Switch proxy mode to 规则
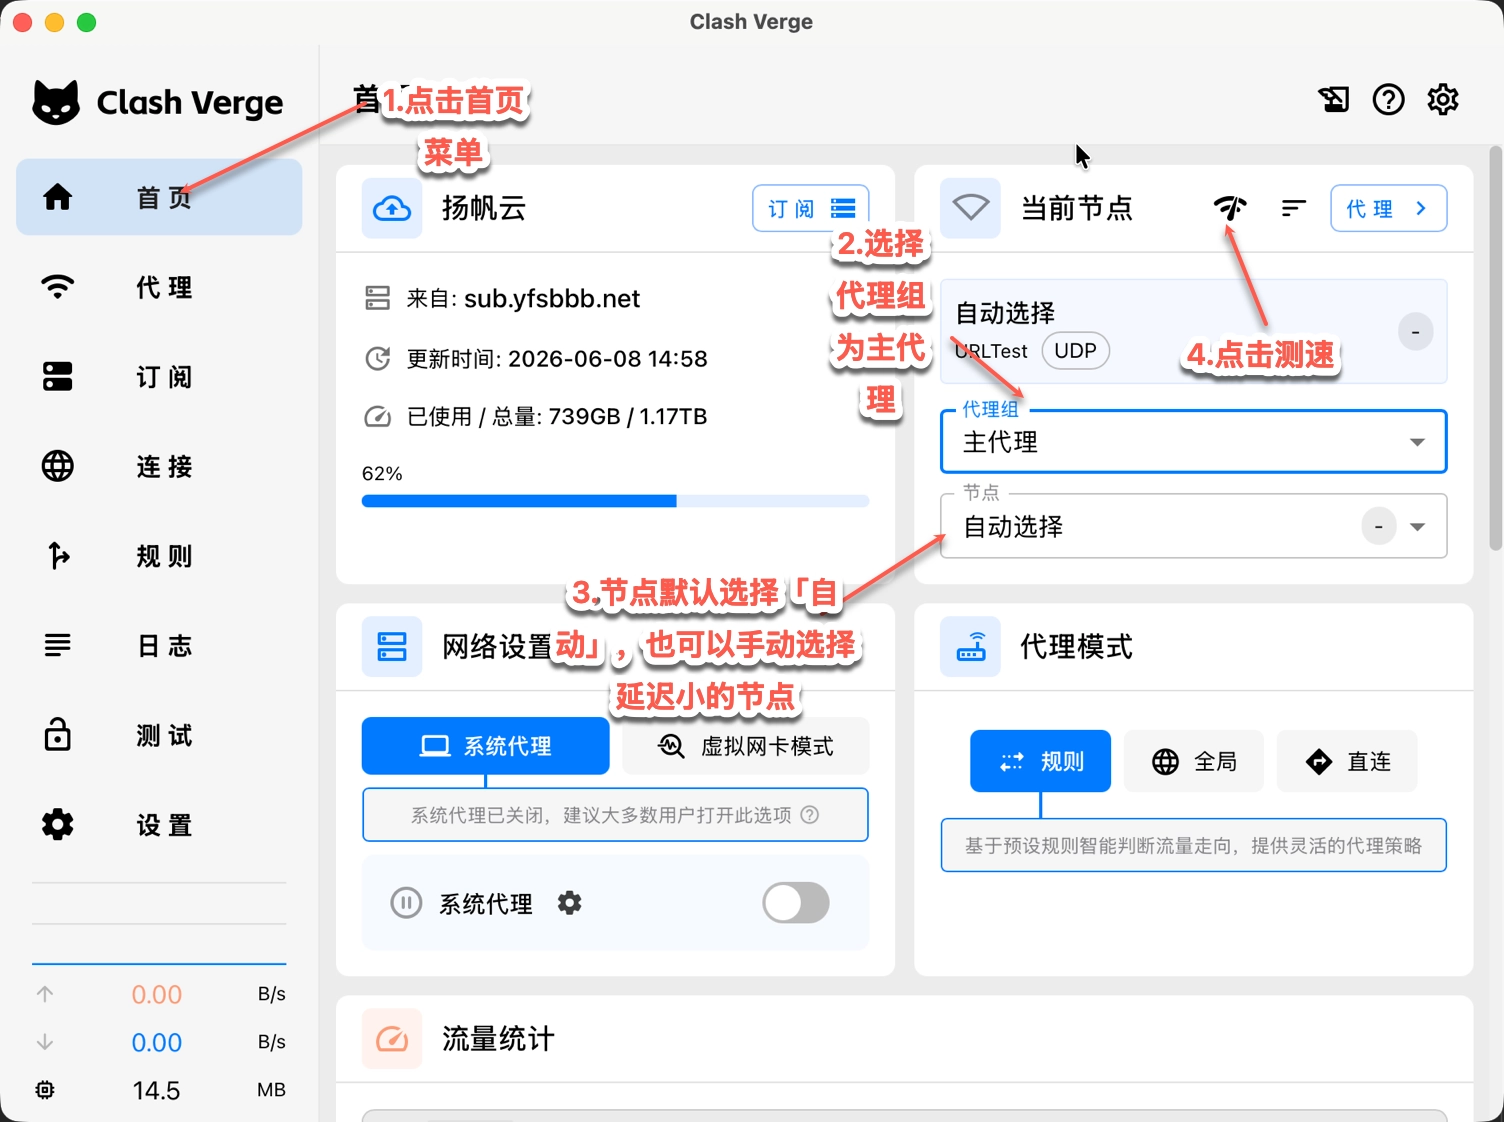The image size is (1504, 1122). [1040, 761]
